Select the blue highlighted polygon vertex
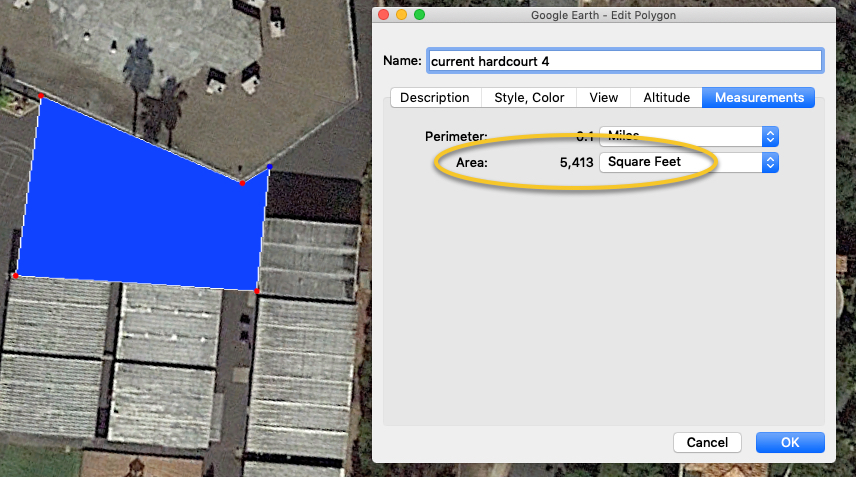 pos(270,167)
